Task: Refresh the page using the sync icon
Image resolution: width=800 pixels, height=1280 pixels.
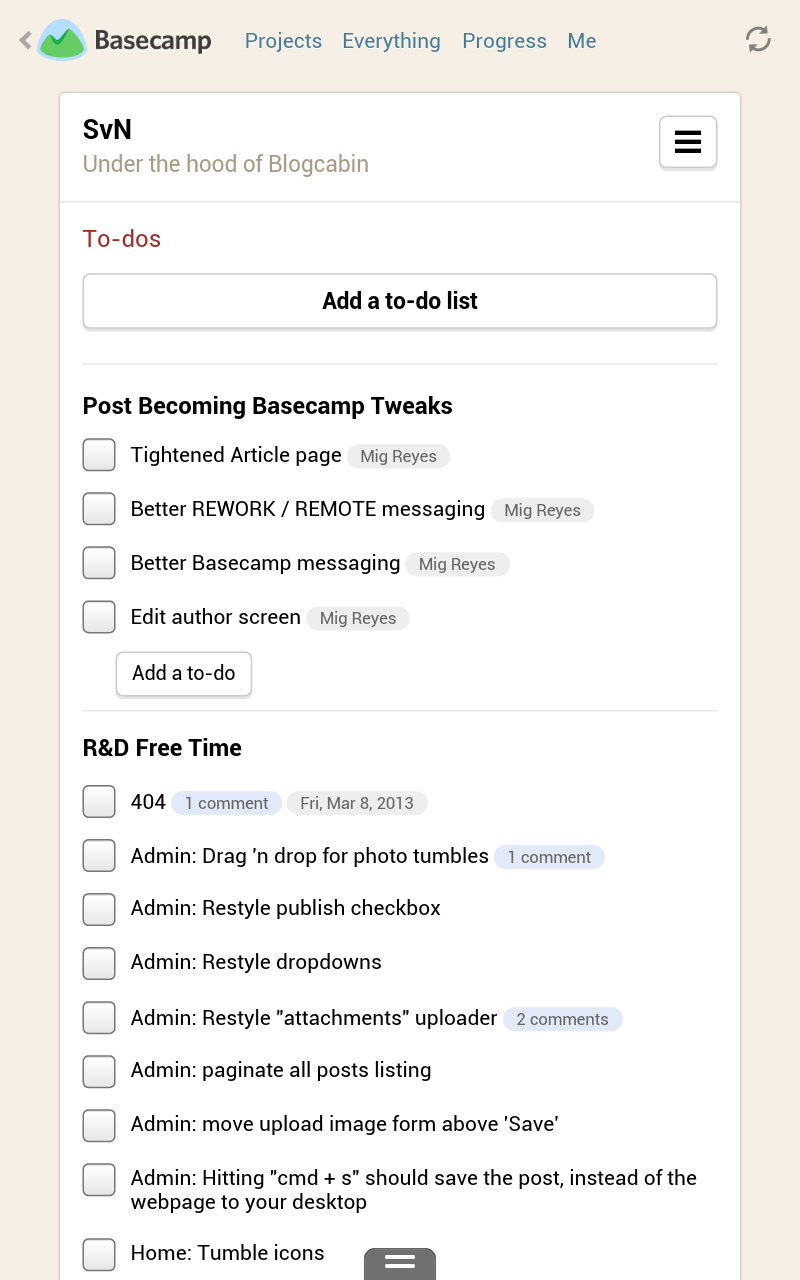Action: [x=757, y=39]
